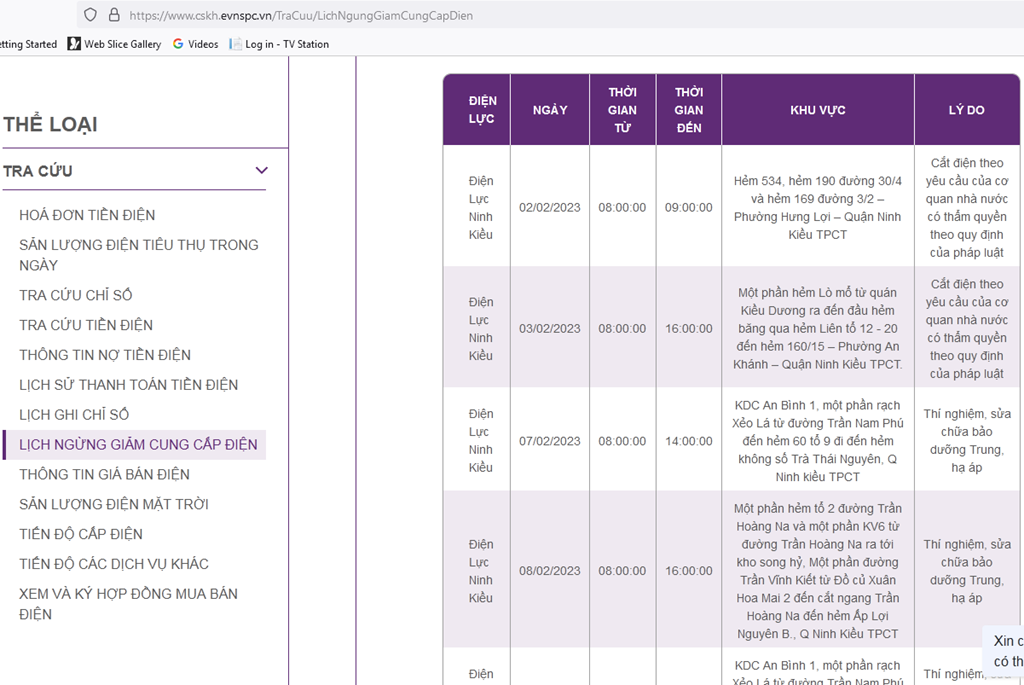This screenshot has width=1024, height=685.
Task: Open LỊCH SỬ THANH TOÁN TIỀN ĐIỆN
Action: click(x=128, y=385)
